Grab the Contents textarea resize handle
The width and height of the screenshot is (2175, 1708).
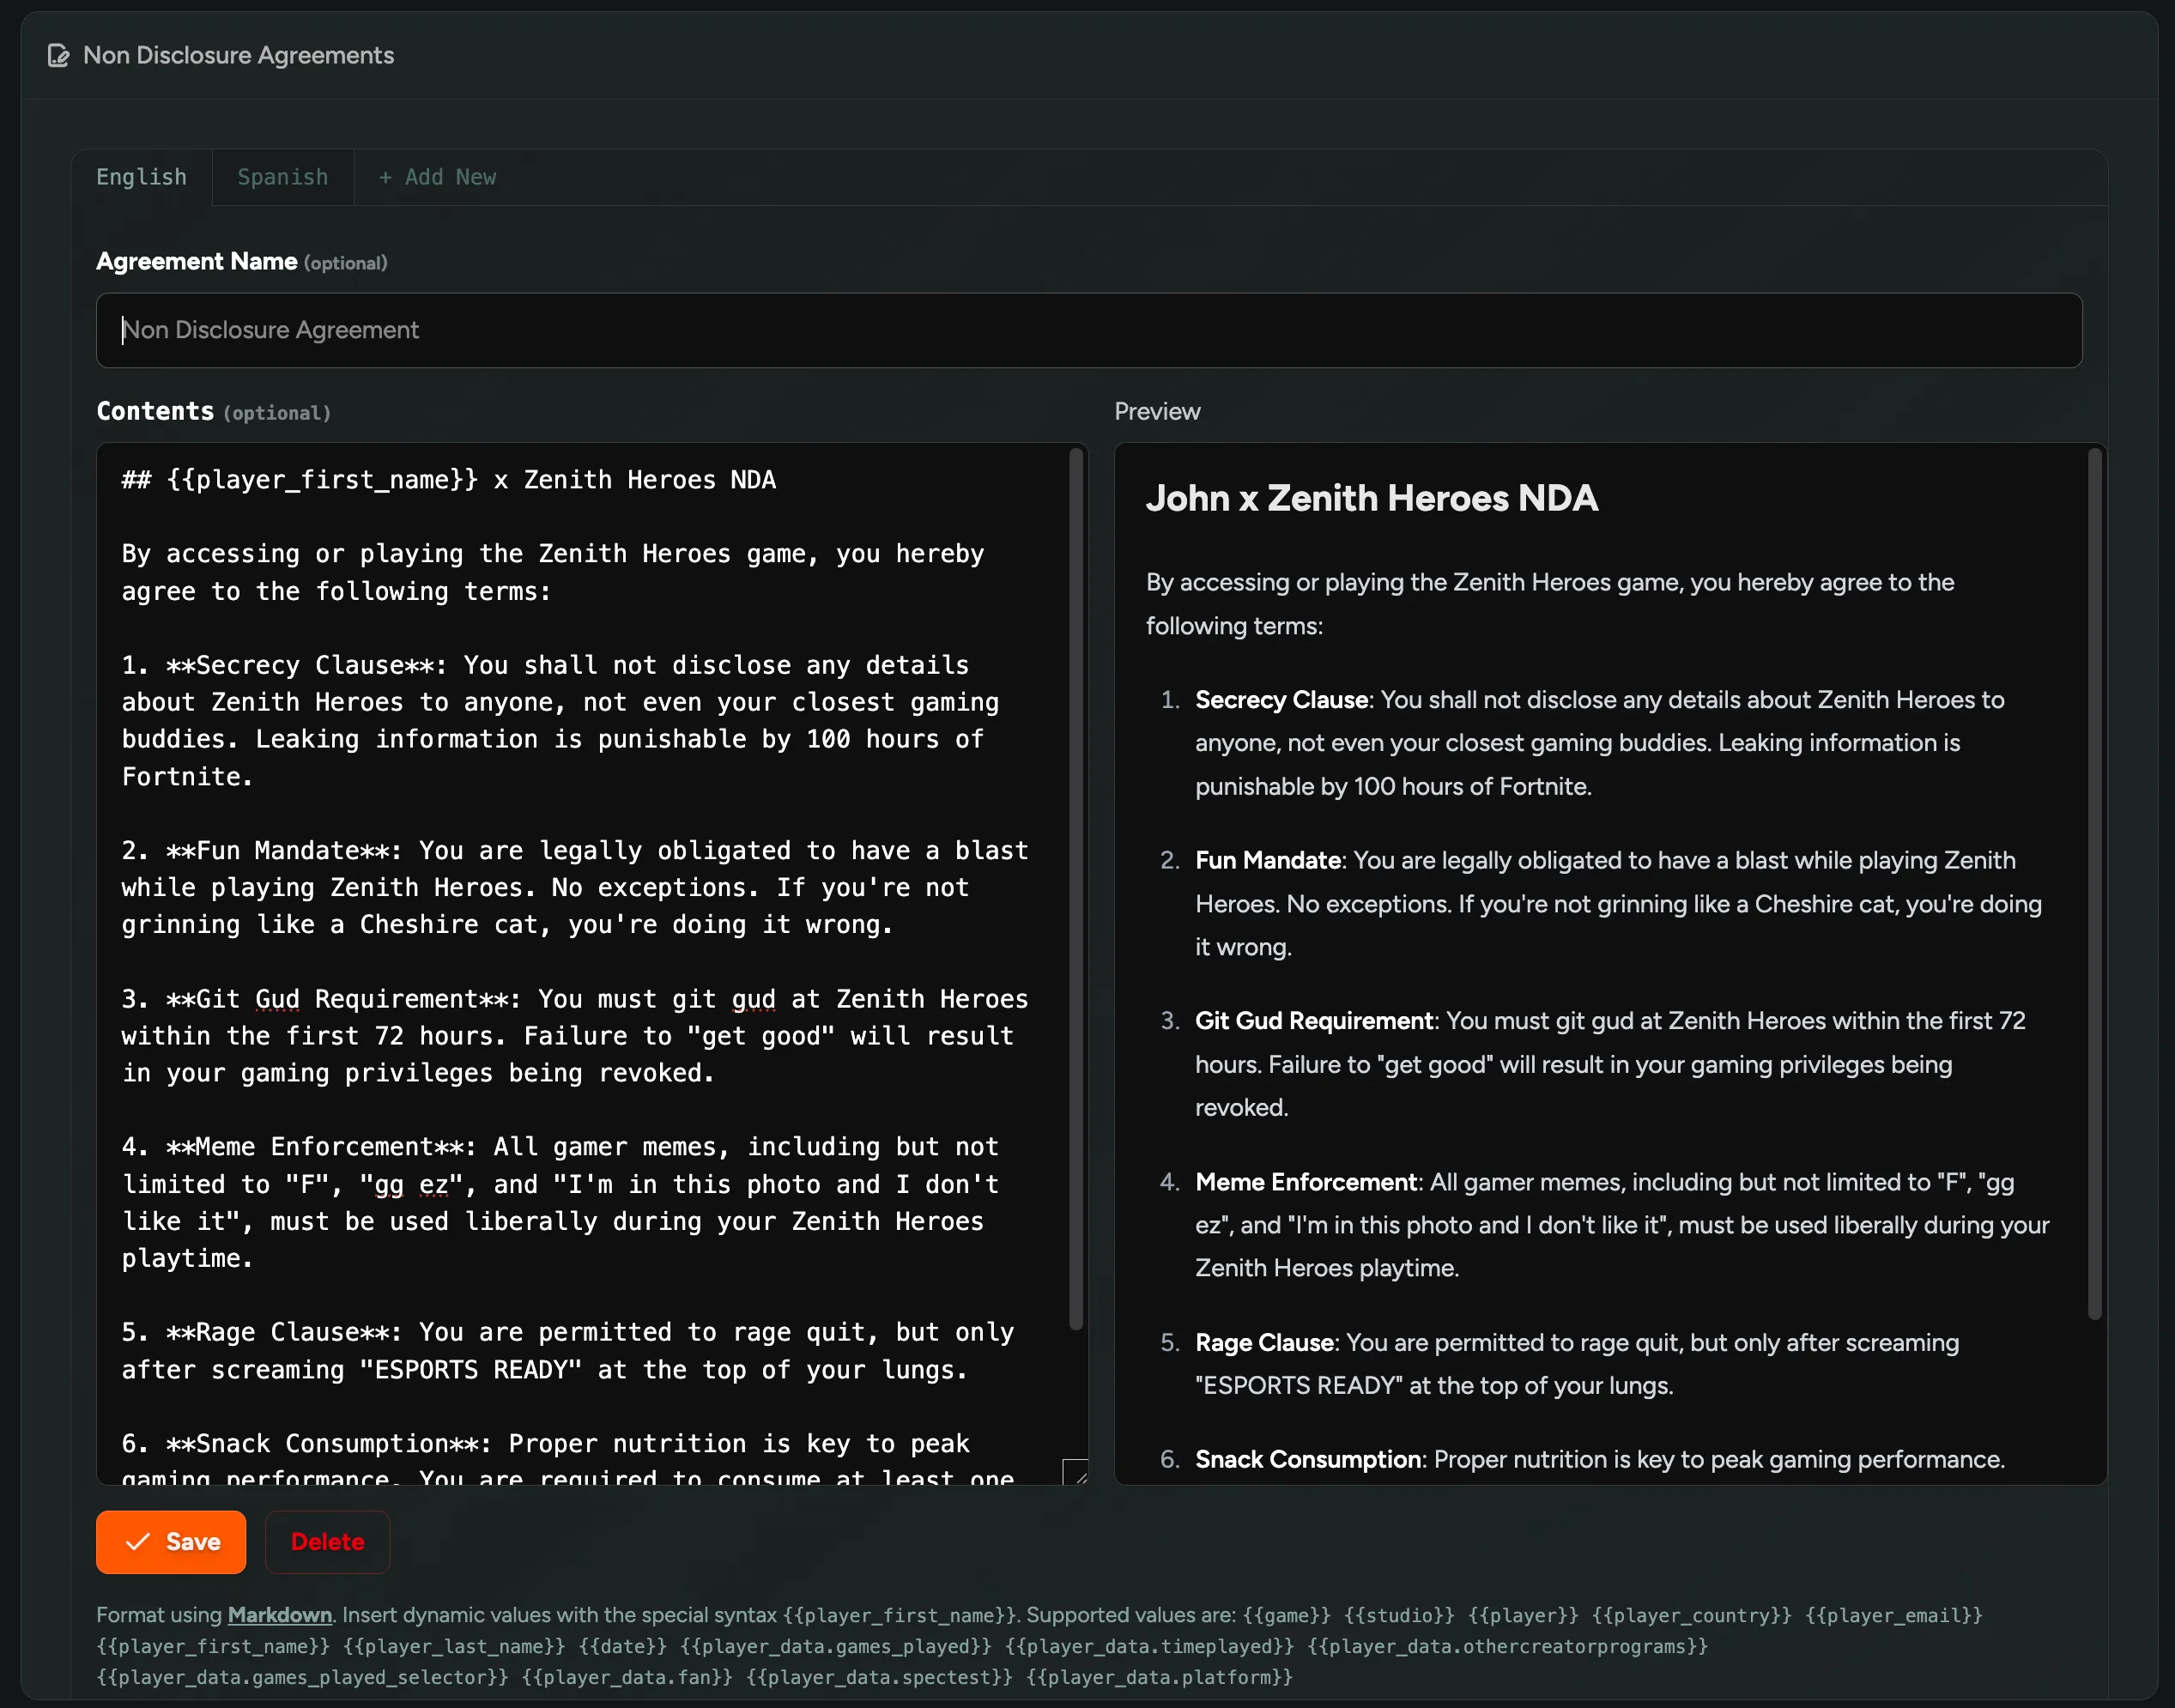coord(1075,1472)
